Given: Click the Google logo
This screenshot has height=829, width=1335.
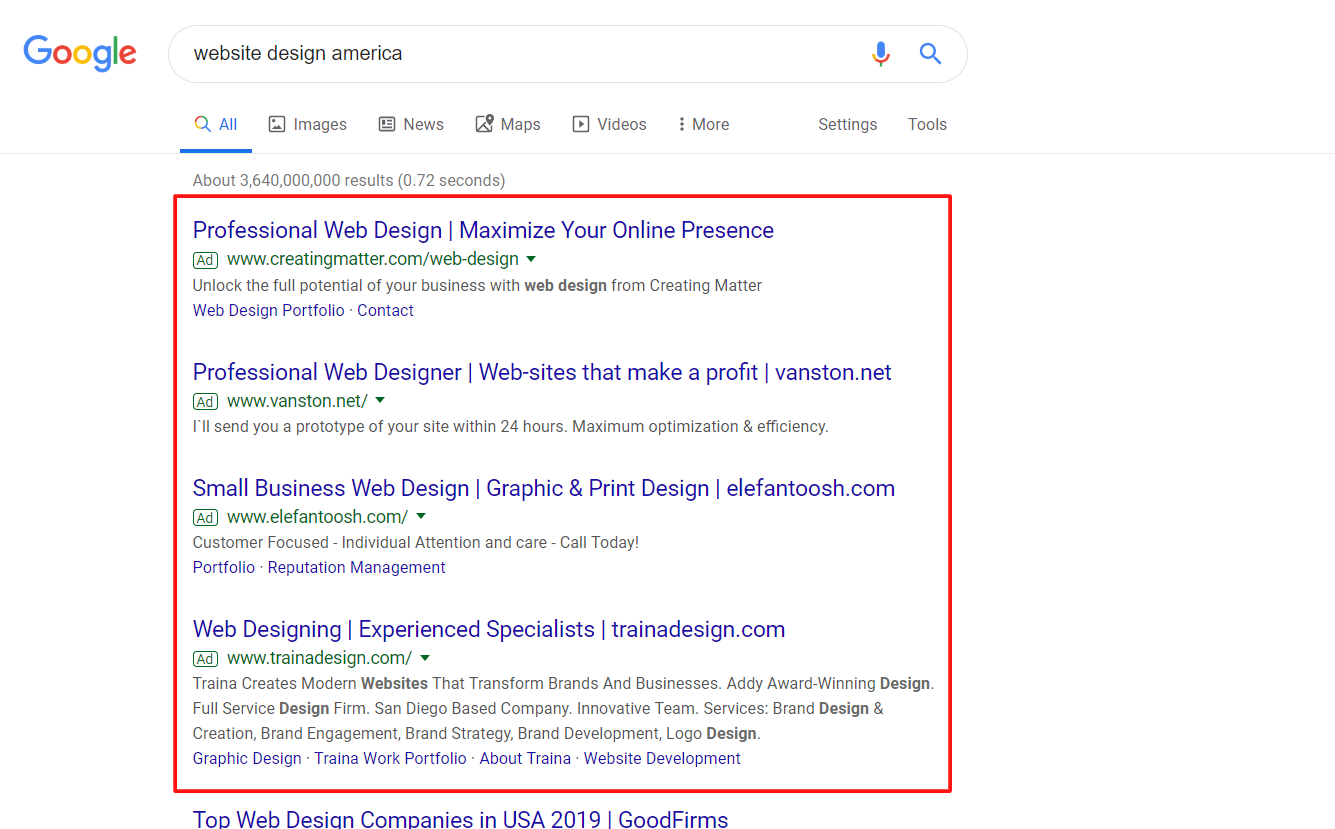Looking at the screenshot, I should click(80, 54).
